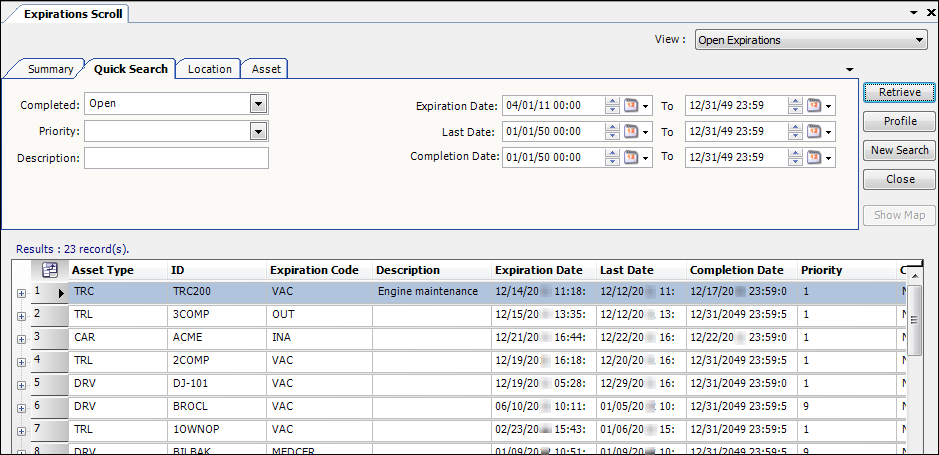
Task: Open calendar picker for Last Date start
Action: (632, 131)
